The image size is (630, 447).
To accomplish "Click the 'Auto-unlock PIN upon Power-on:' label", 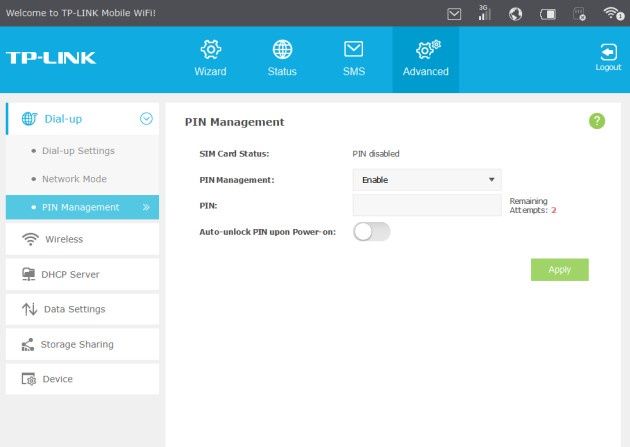I will [x=268, y=232].
